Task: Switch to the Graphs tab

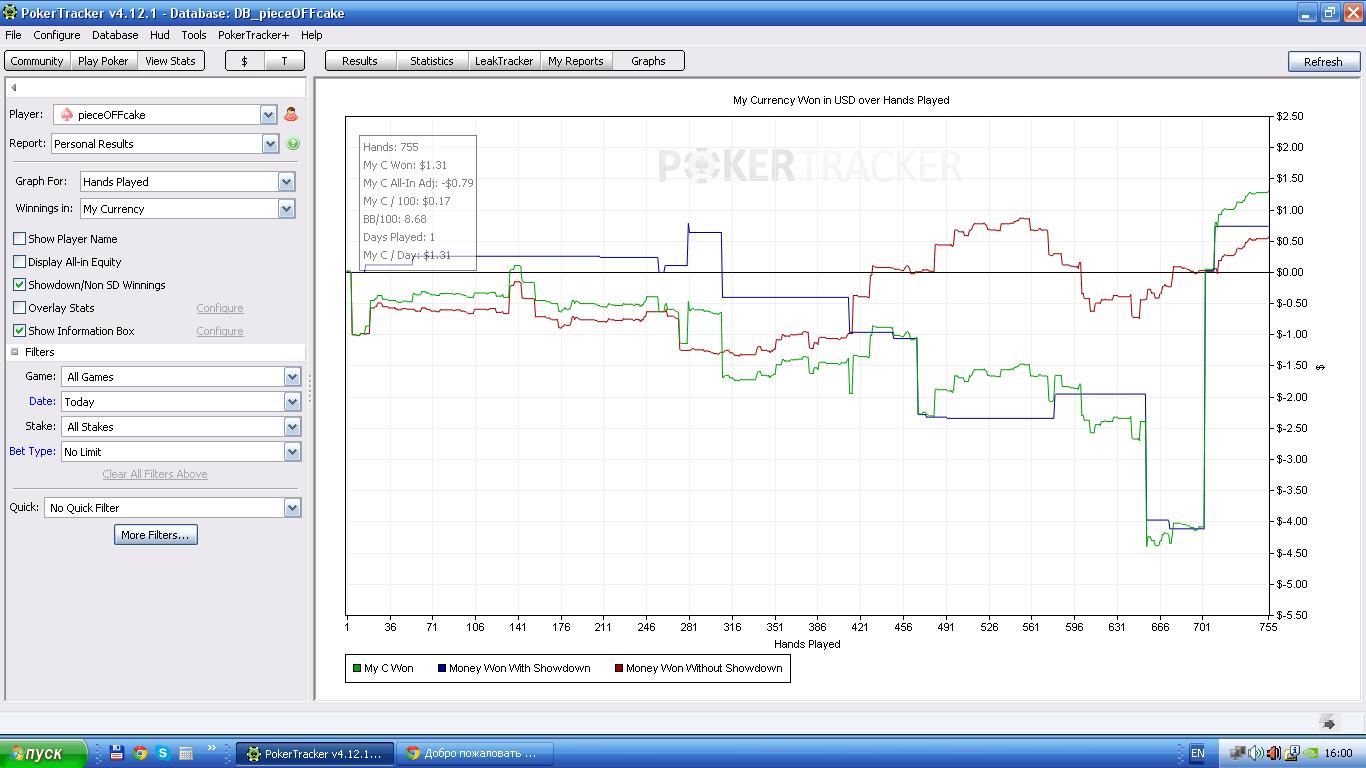Action: pyautogui.click(x=648, y=61)
